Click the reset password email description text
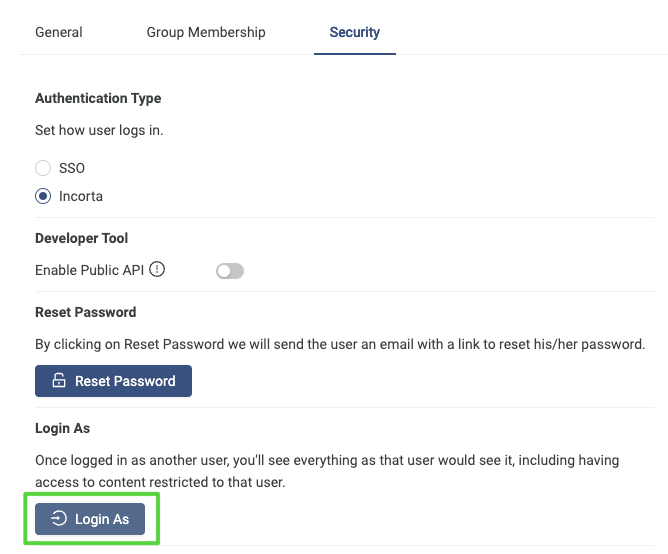 click(x=340, y=344)
